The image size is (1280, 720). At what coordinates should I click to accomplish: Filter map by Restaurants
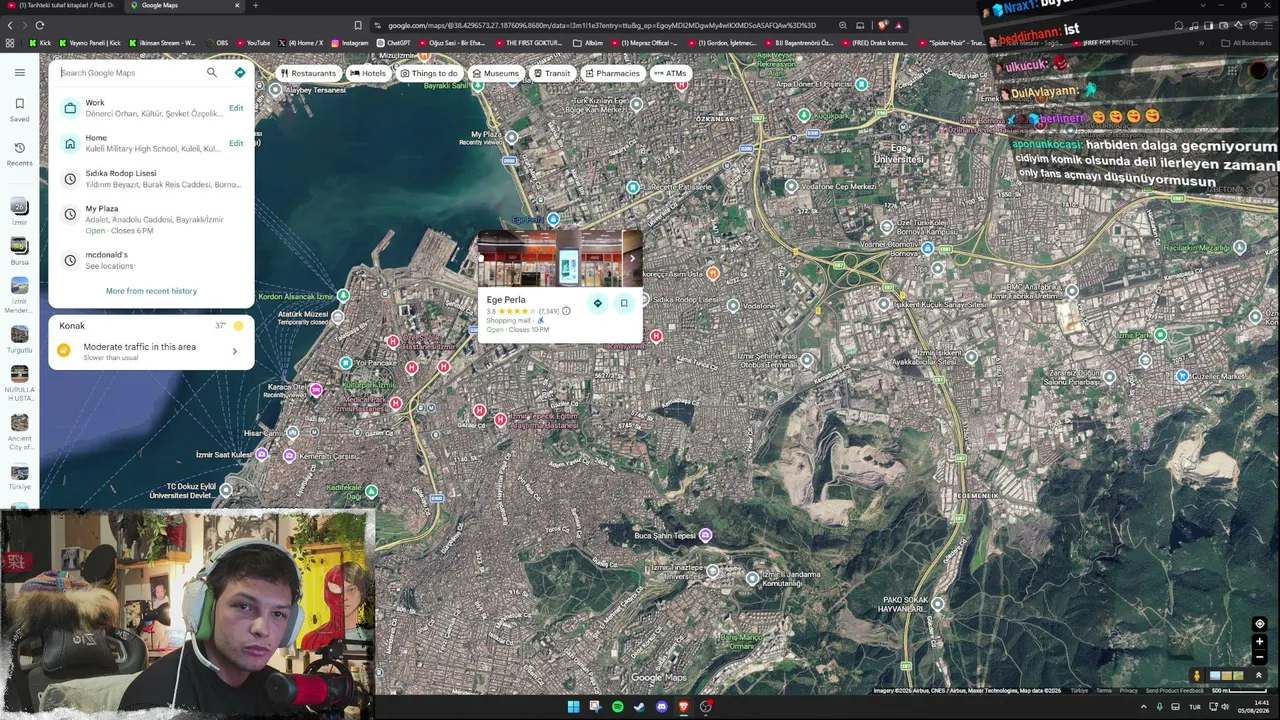pyautogui.click(x=307, y=73)
